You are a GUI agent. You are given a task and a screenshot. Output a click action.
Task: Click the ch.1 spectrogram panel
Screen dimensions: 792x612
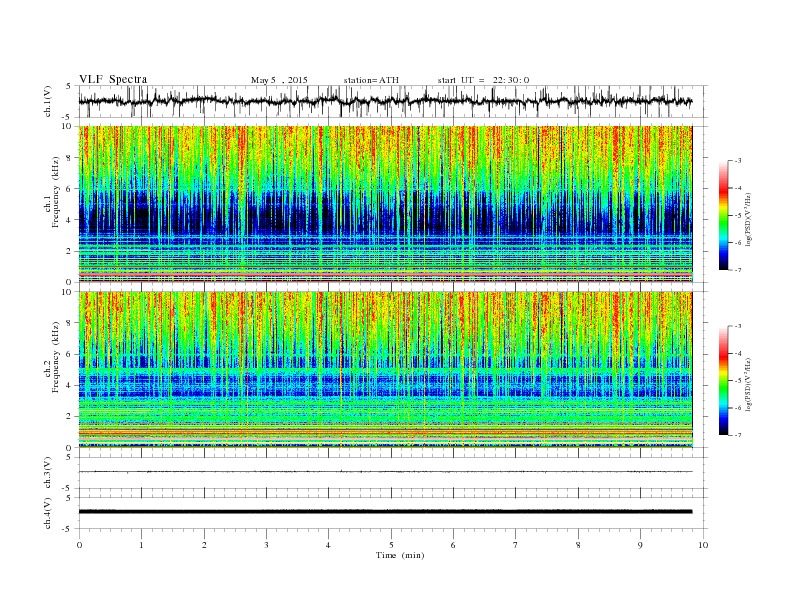385,204
